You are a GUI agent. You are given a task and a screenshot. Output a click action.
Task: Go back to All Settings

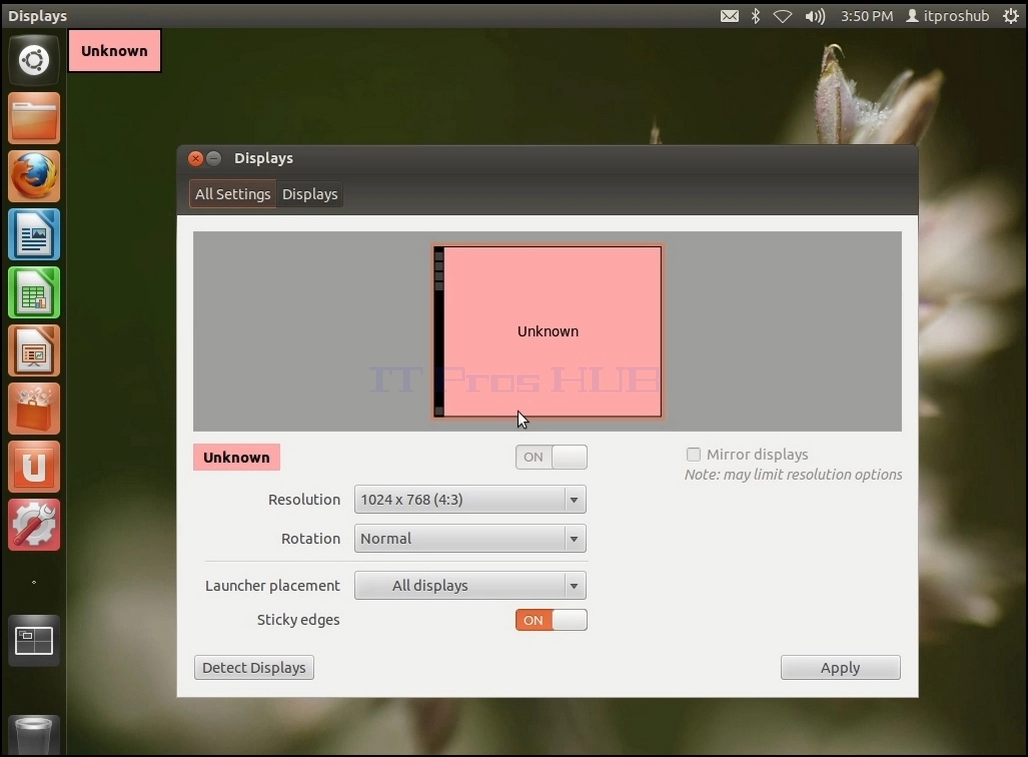[x=233, y=194]
